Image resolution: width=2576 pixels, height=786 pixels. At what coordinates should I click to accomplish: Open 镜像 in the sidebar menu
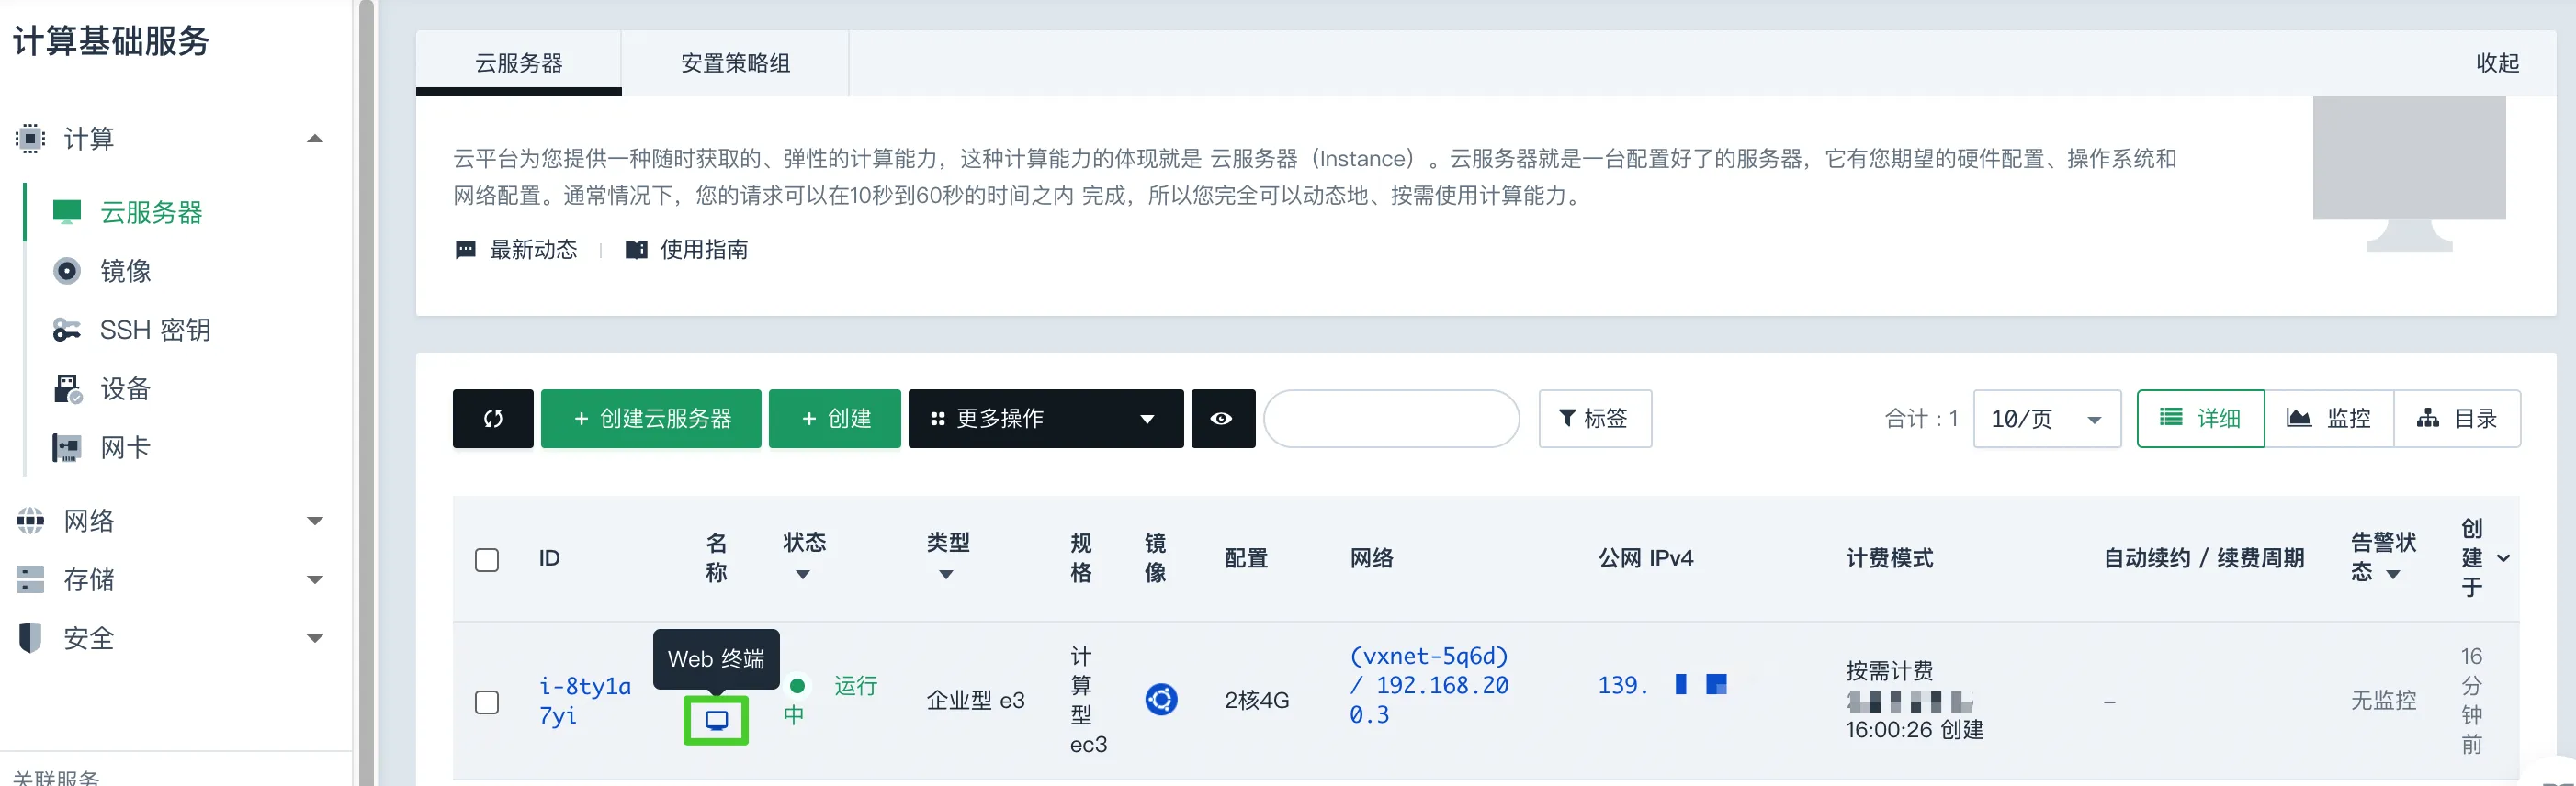125,271
